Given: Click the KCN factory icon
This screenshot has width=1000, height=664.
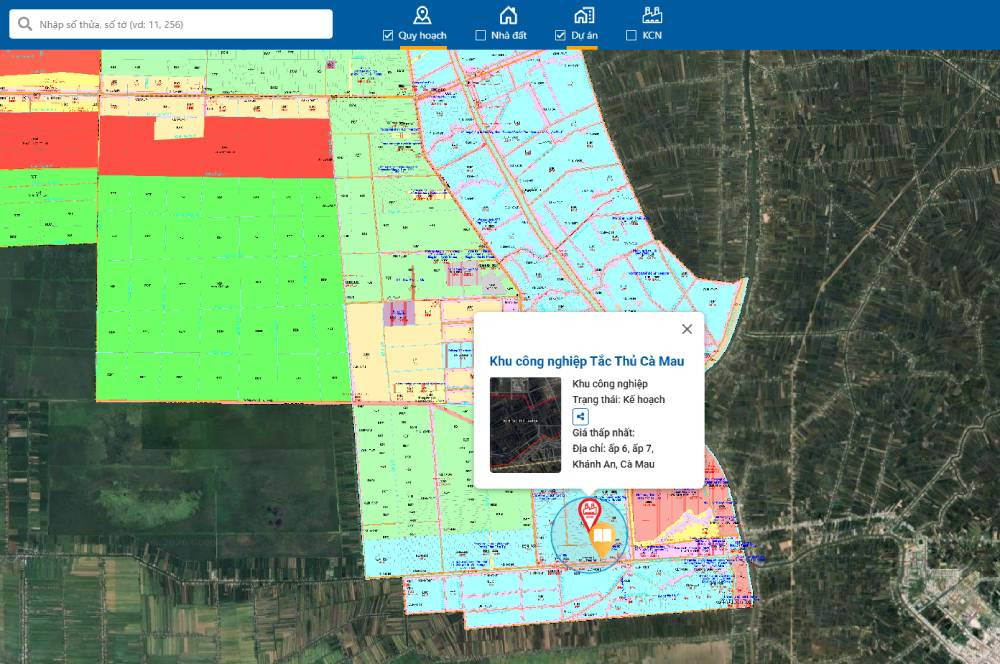Looking at the screenshot, I should (x=652, y=15).
